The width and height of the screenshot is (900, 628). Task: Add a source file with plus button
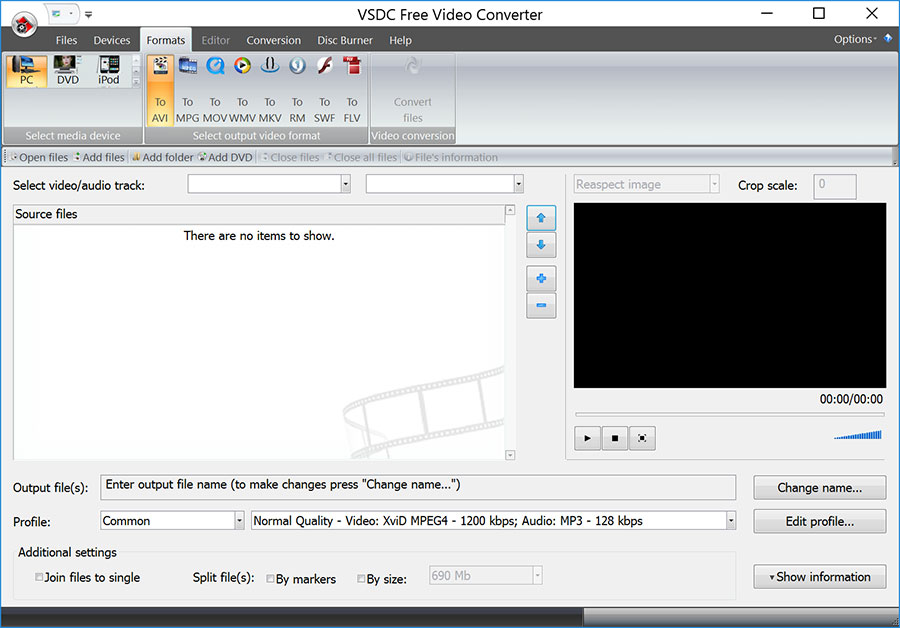(x=541, y=278)
